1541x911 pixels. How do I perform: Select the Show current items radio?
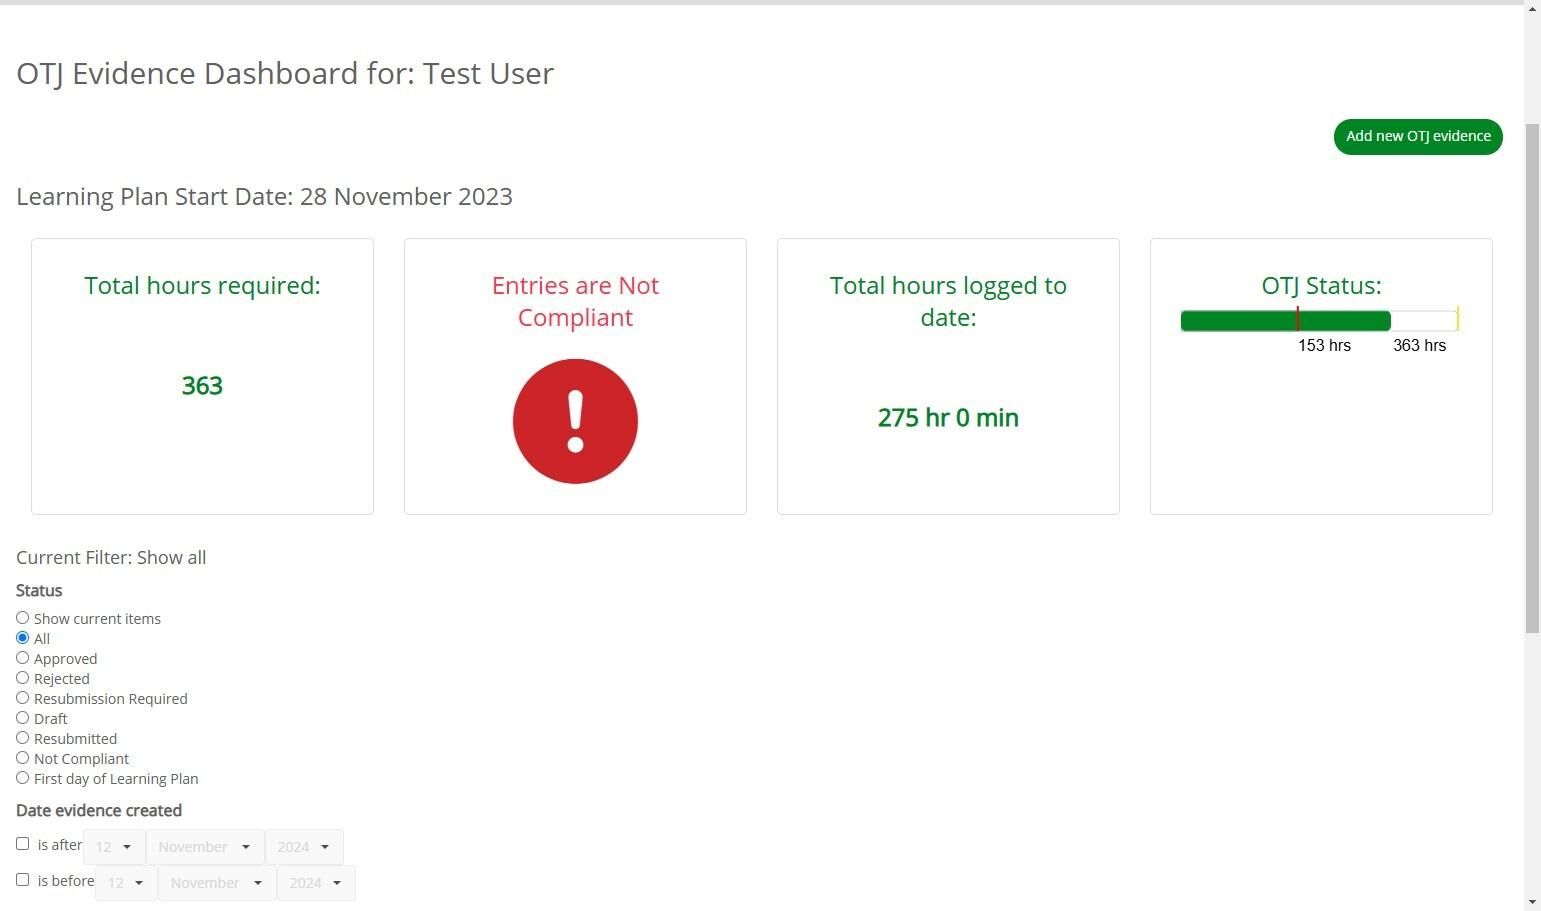point(22,618)
